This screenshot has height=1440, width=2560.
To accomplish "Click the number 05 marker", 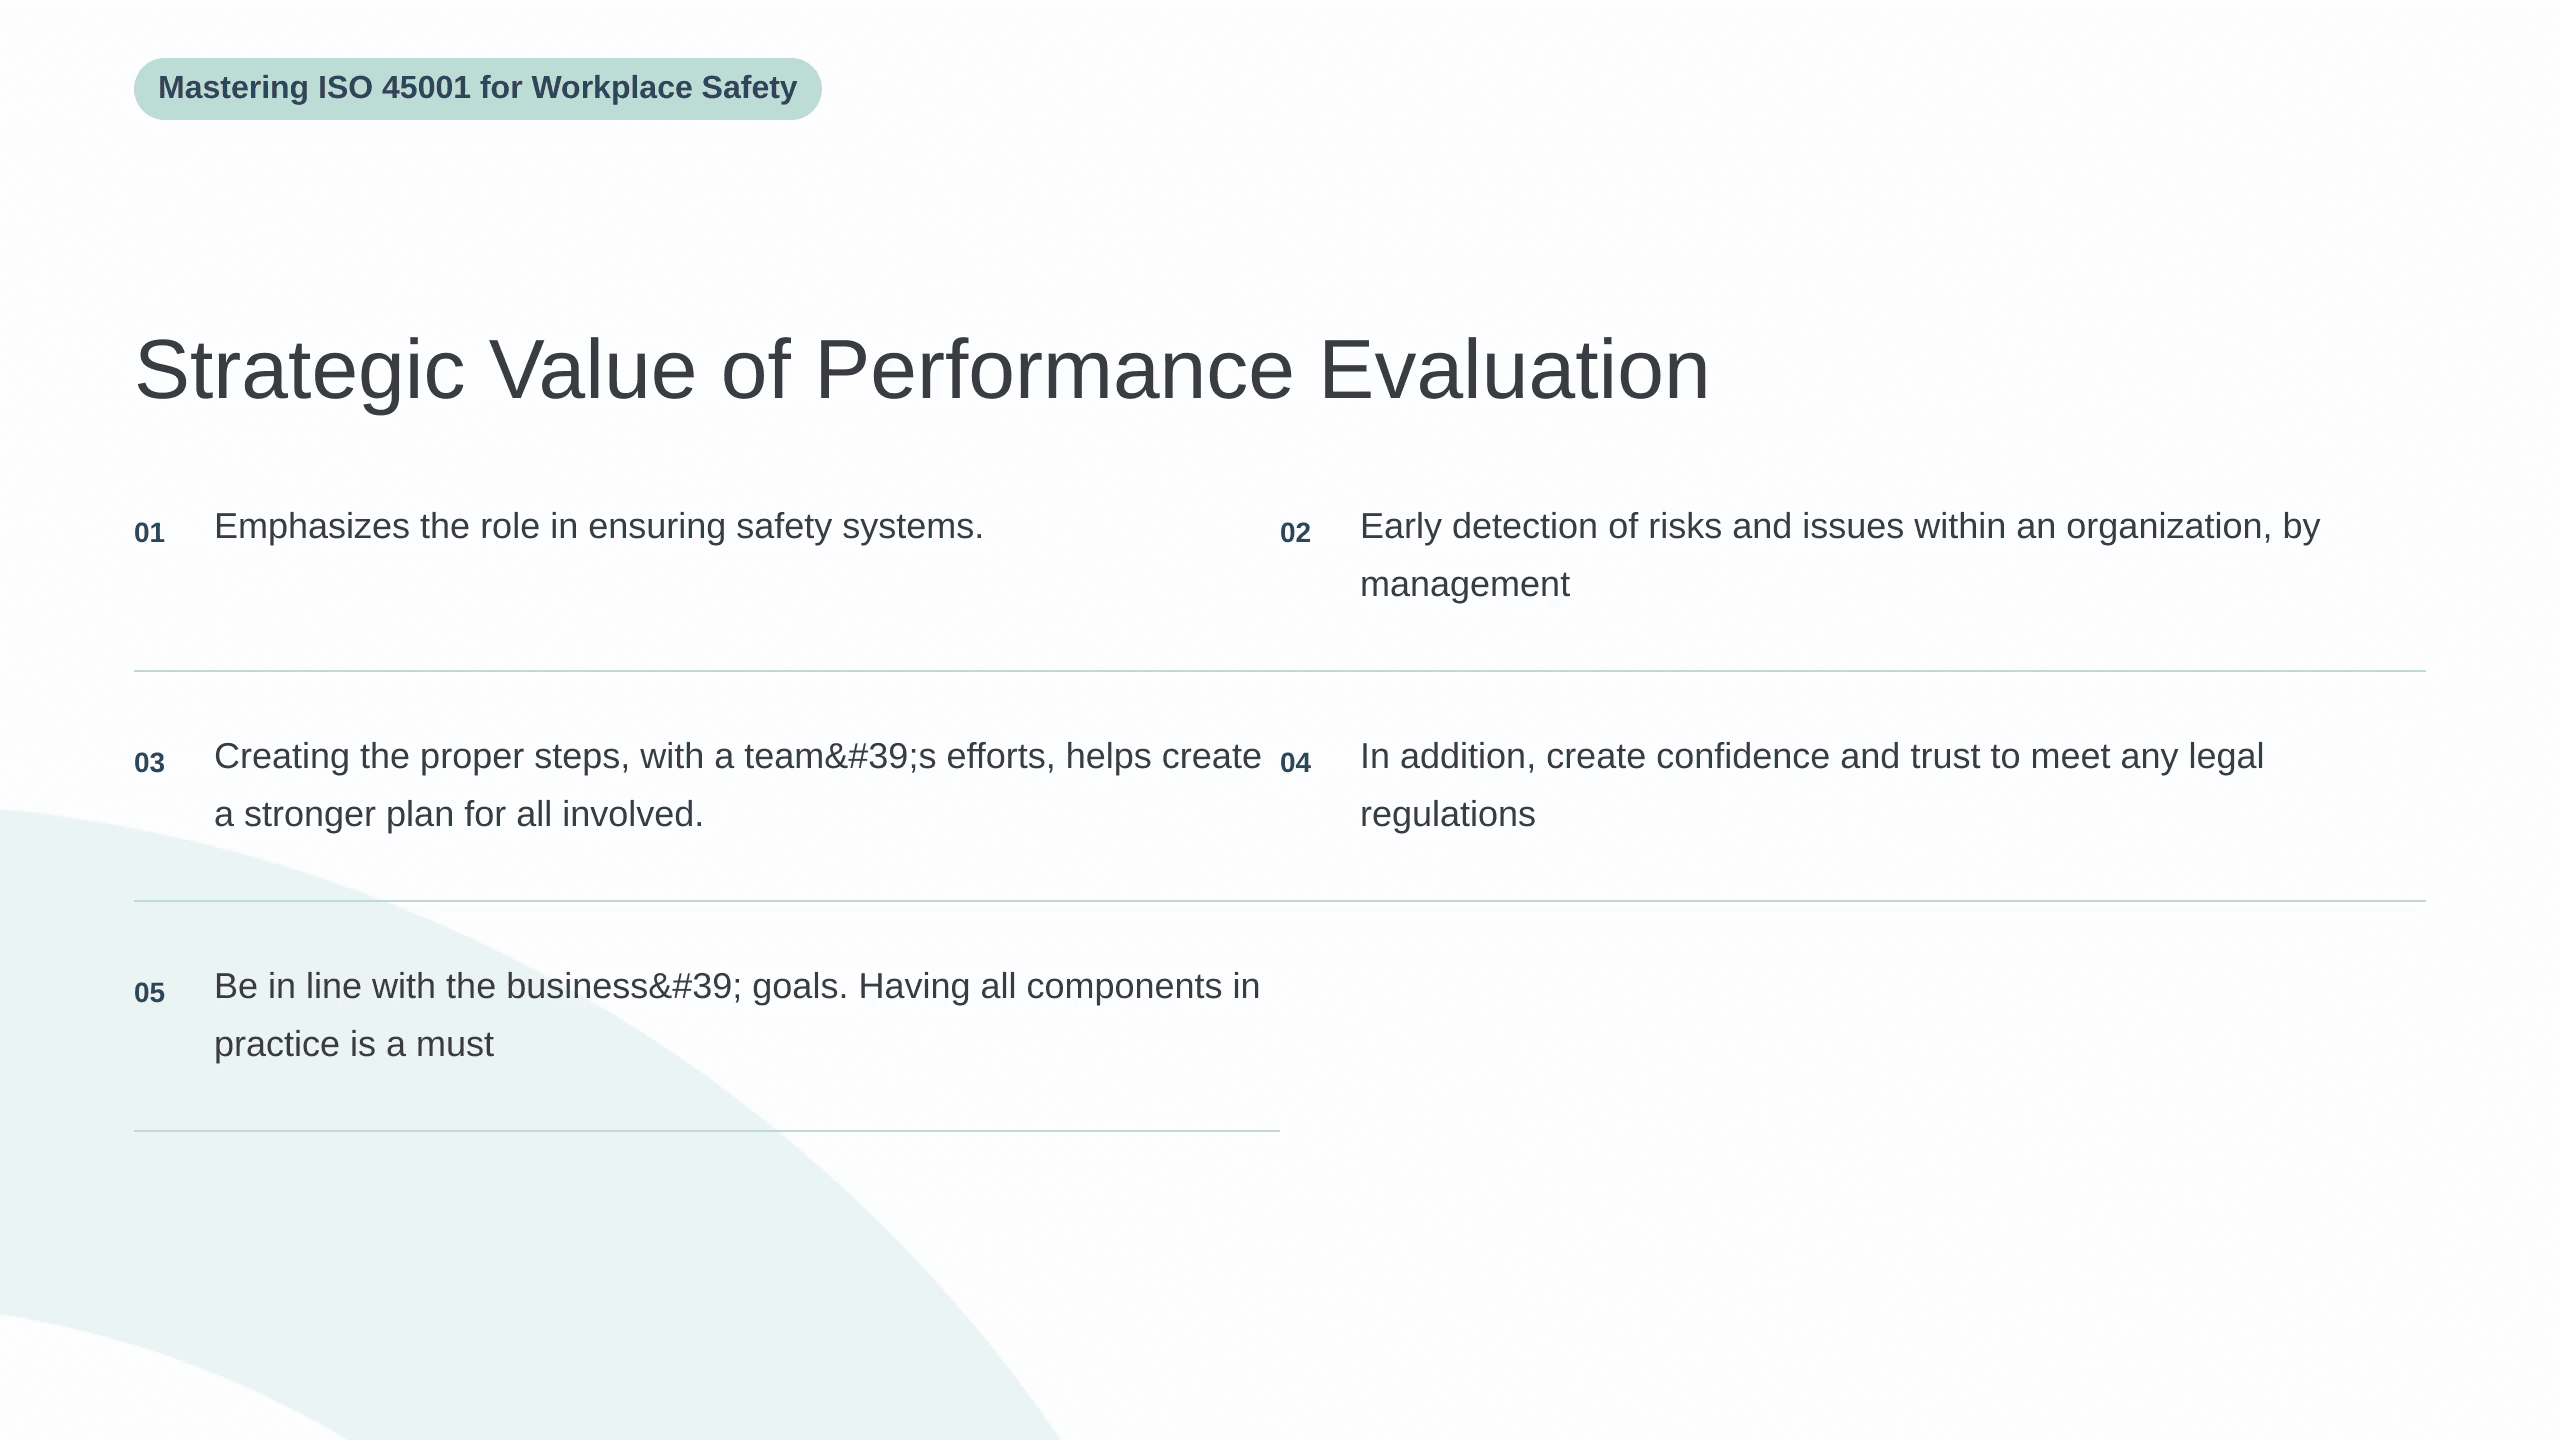I will point(149,993).
